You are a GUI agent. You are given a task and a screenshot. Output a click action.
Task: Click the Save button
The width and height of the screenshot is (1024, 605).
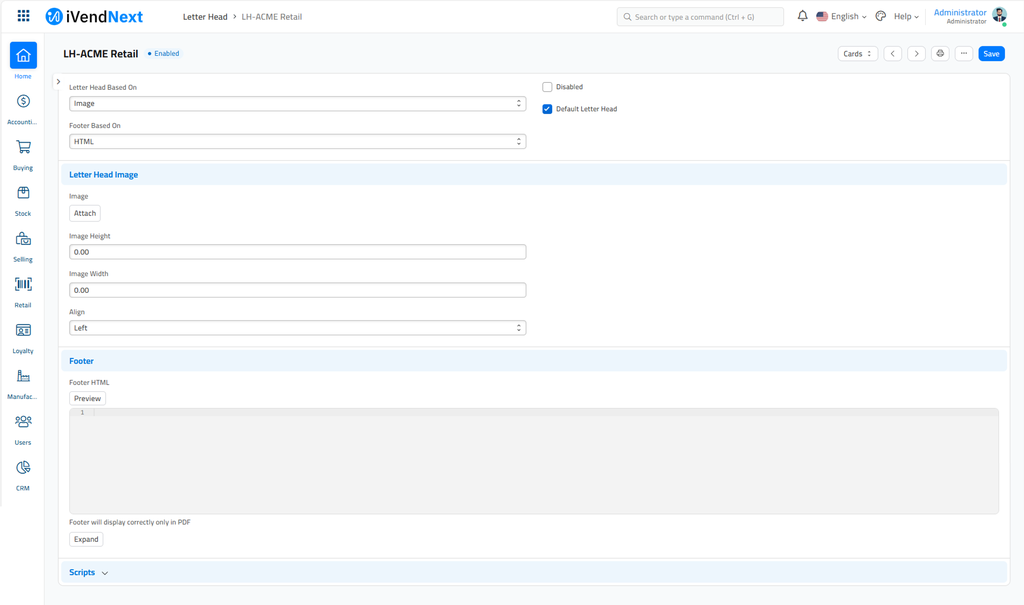pos(990,54)
